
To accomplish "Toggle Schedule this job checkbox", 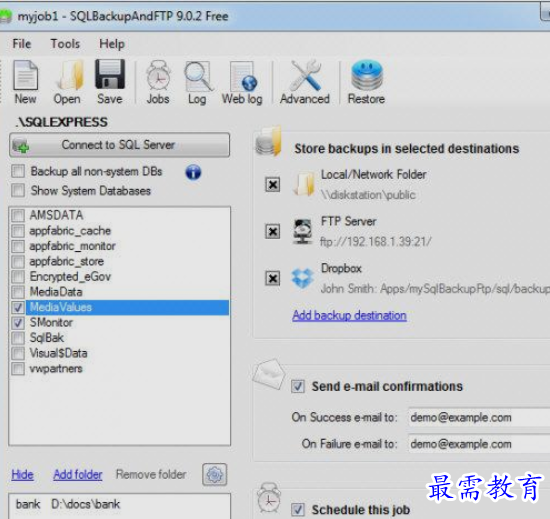I will click(x=298, y=509).
